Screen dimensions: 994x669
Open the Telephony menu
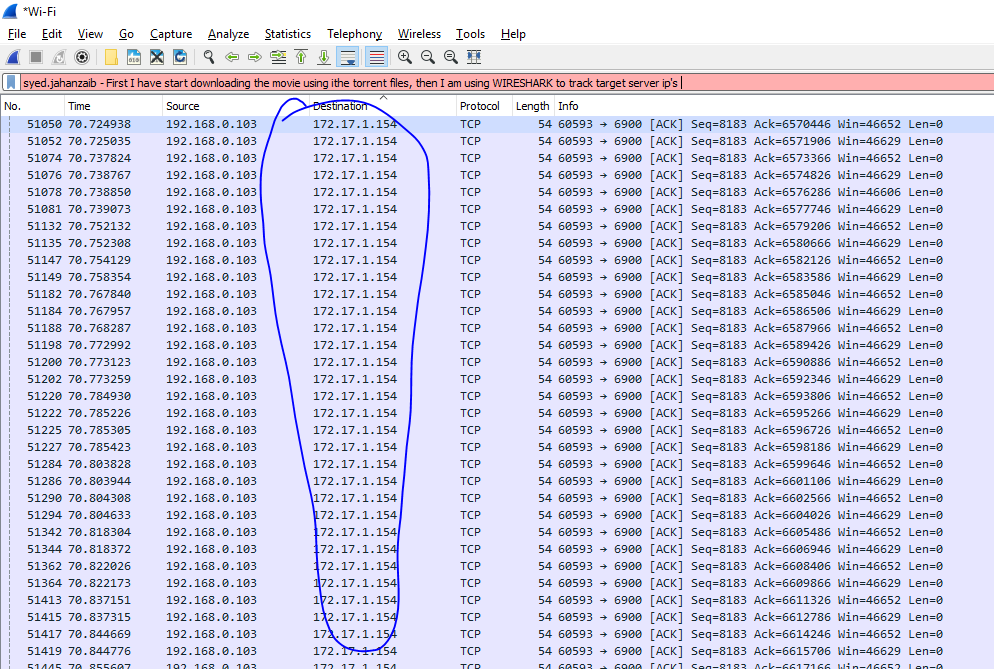(x=354, y=34)
